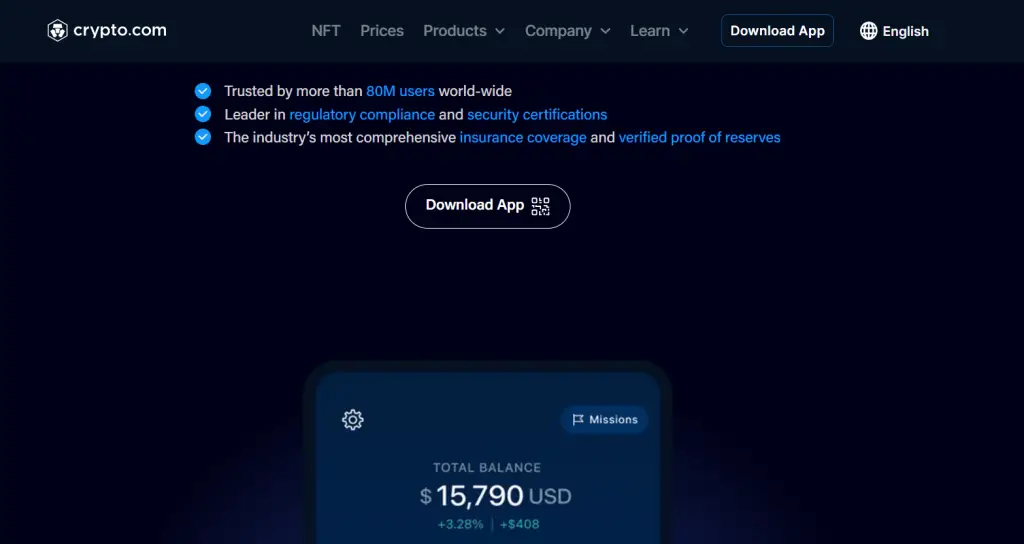Viewport: 1024px width, 544px height.
Task: Expand the Learn dropdown menu
Action: pyautogui.click(x=659, y=31)
